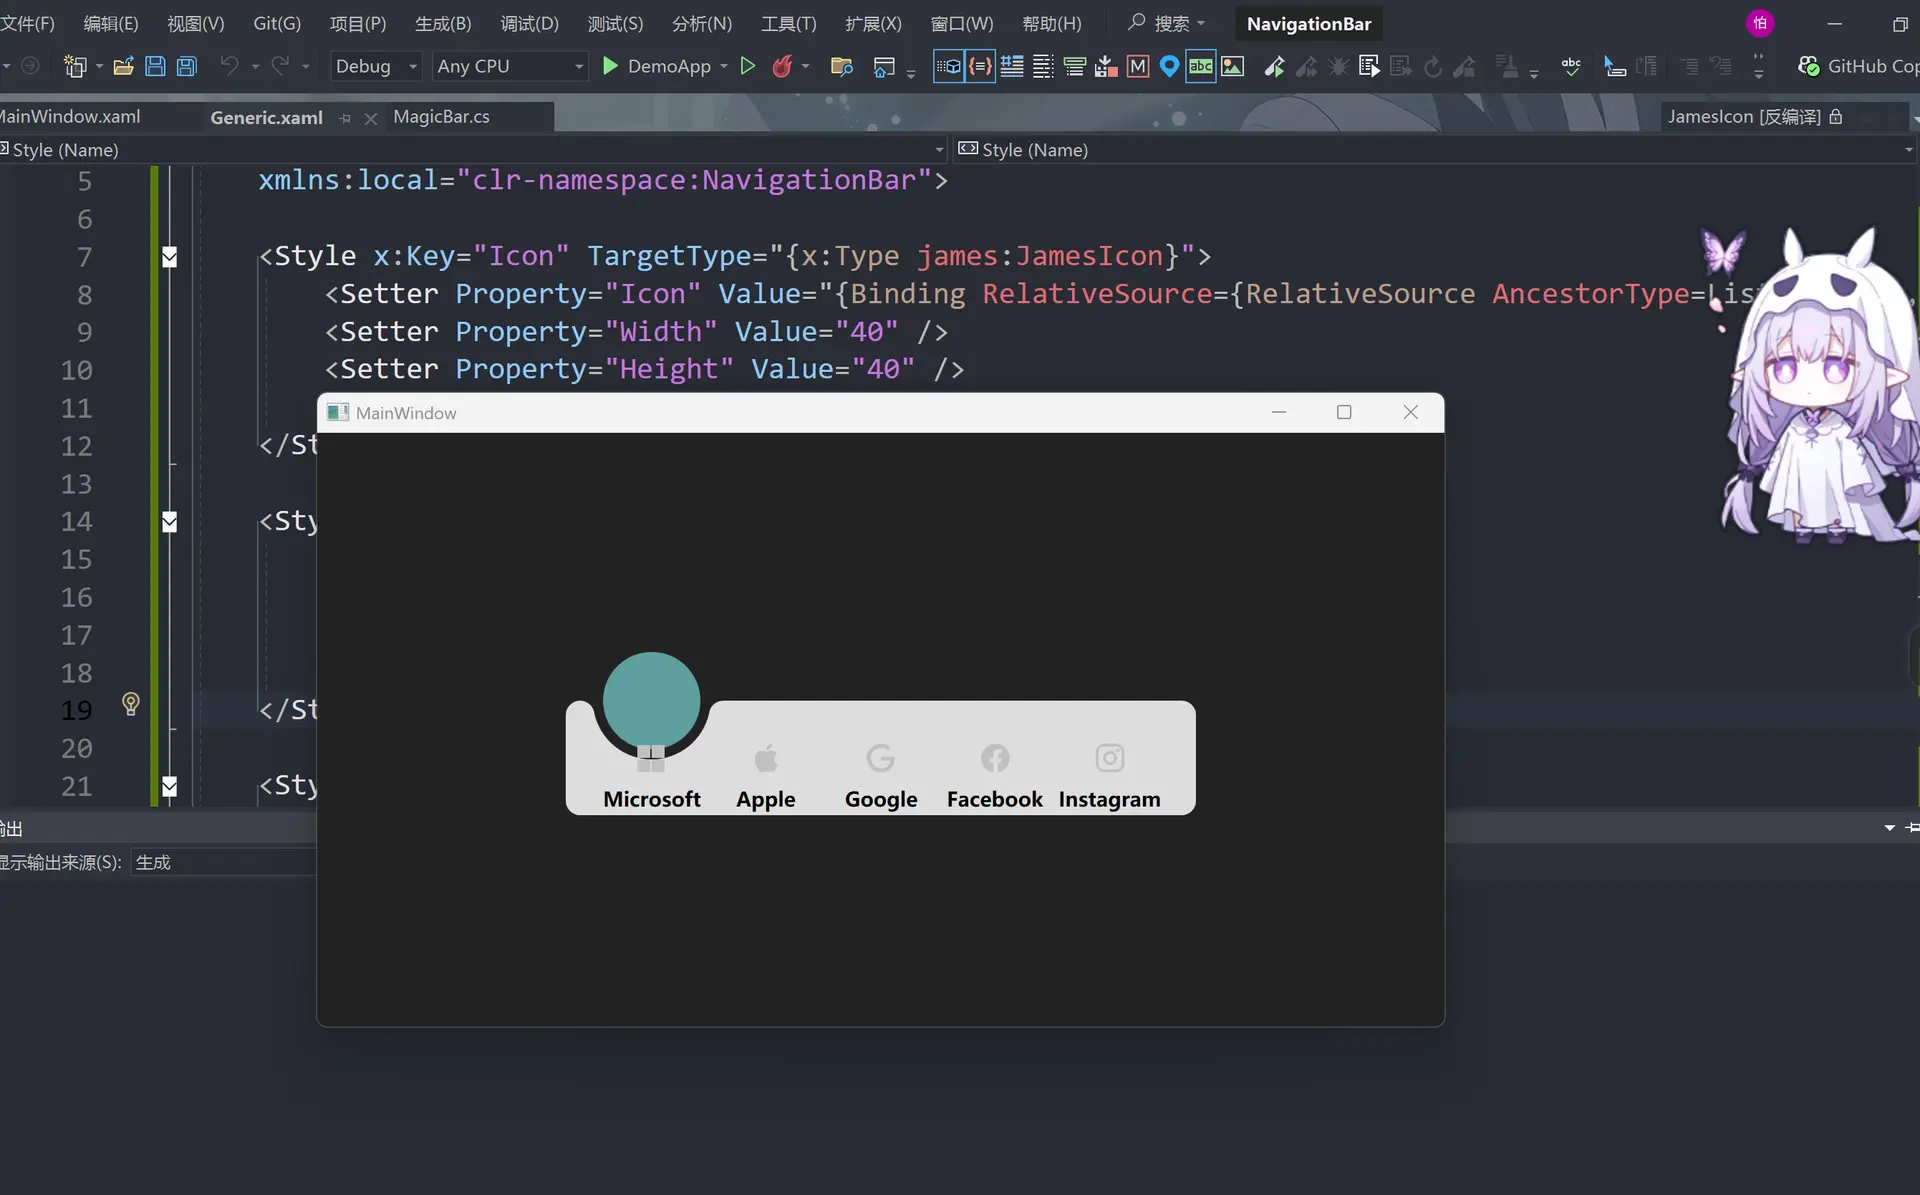Switch to the MainWindow.xaml tab

tap(70, 117)
